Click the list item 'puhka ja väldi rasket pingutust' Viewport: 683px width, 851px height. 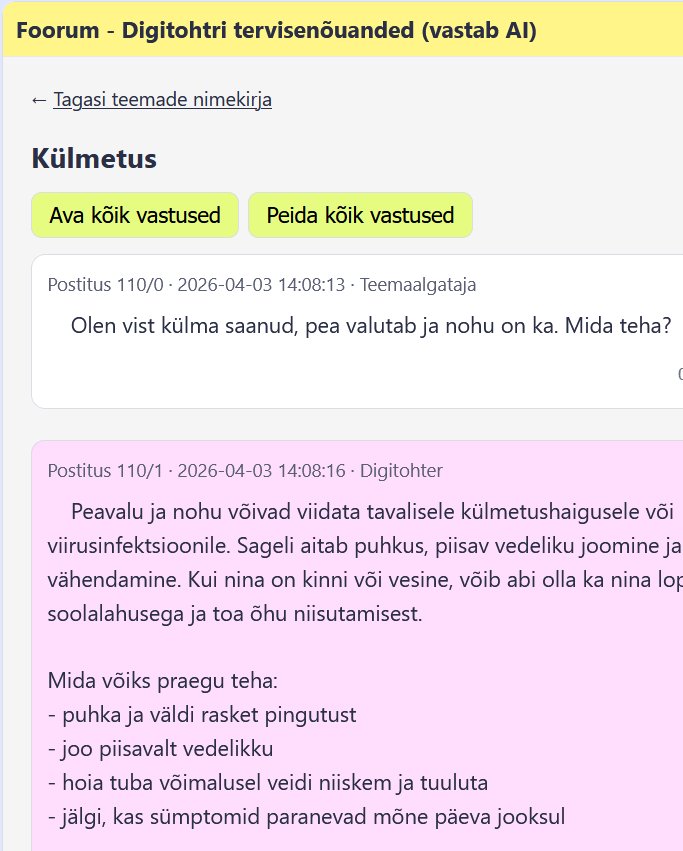(x=202, y=715)
